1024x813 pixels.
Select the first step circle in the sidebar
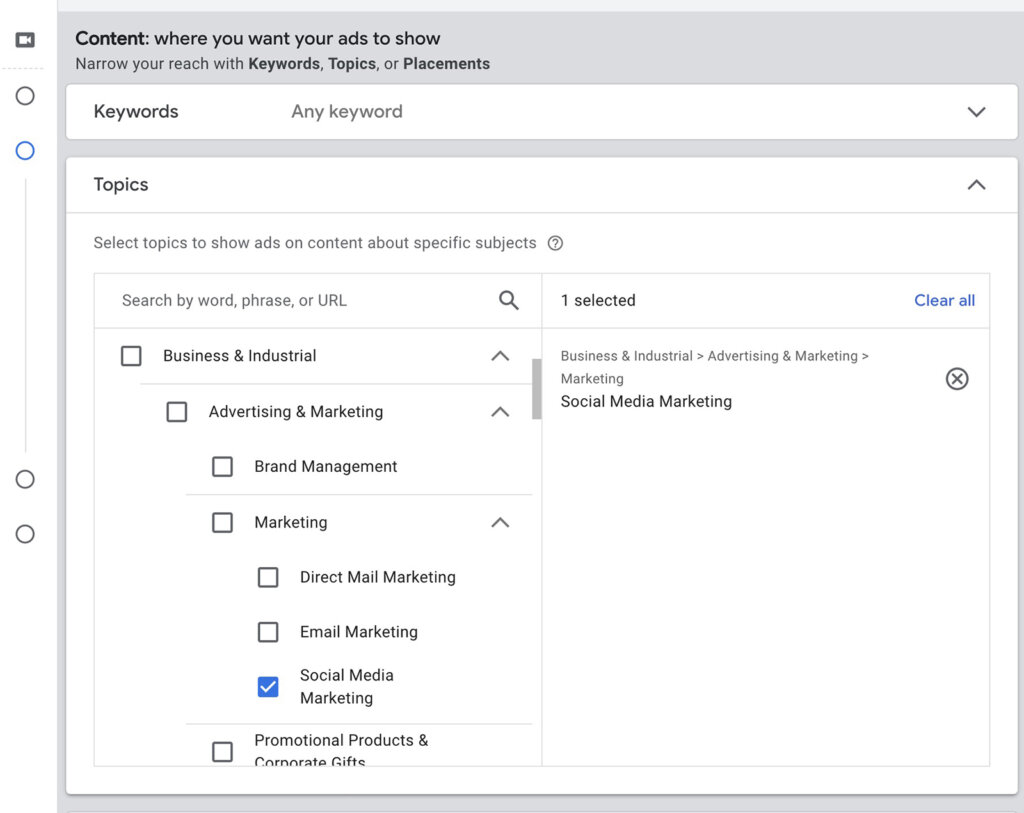(x=25, y=96)
